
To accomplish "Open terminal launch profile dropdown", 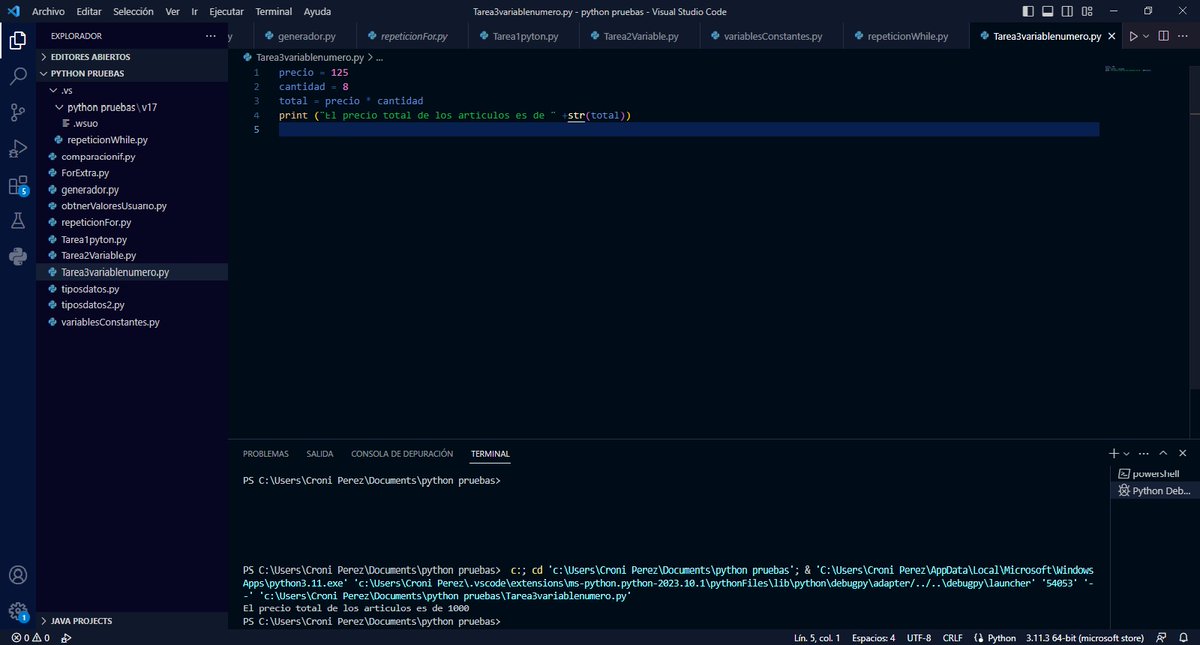I will tap(1127, 453).
